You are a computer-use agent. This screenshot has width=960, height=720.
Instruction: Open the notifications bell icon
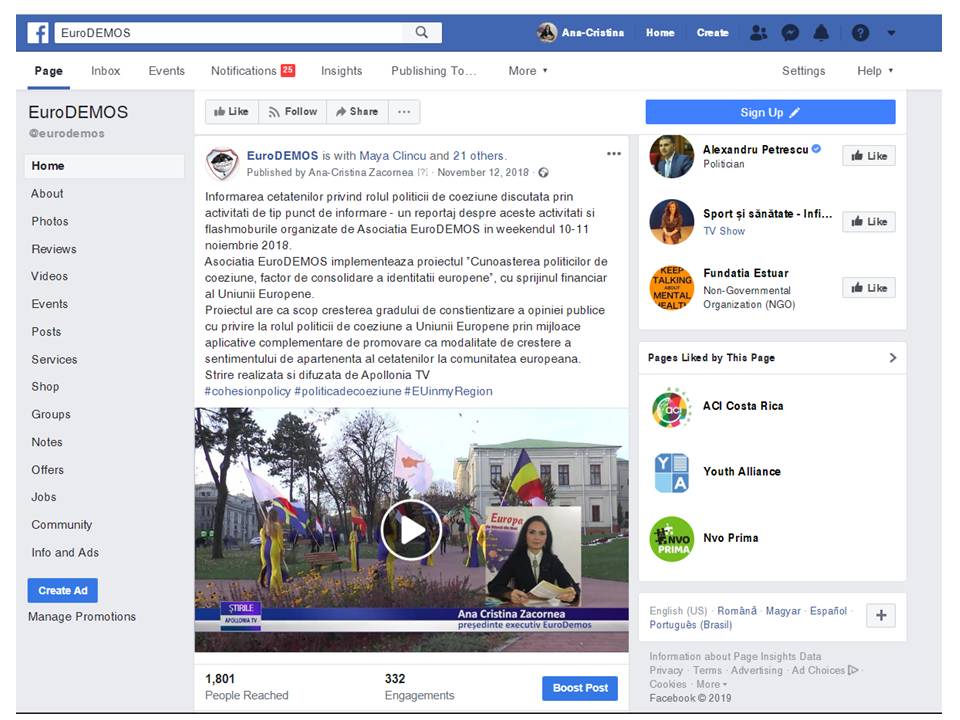click(x=821, y=32)
